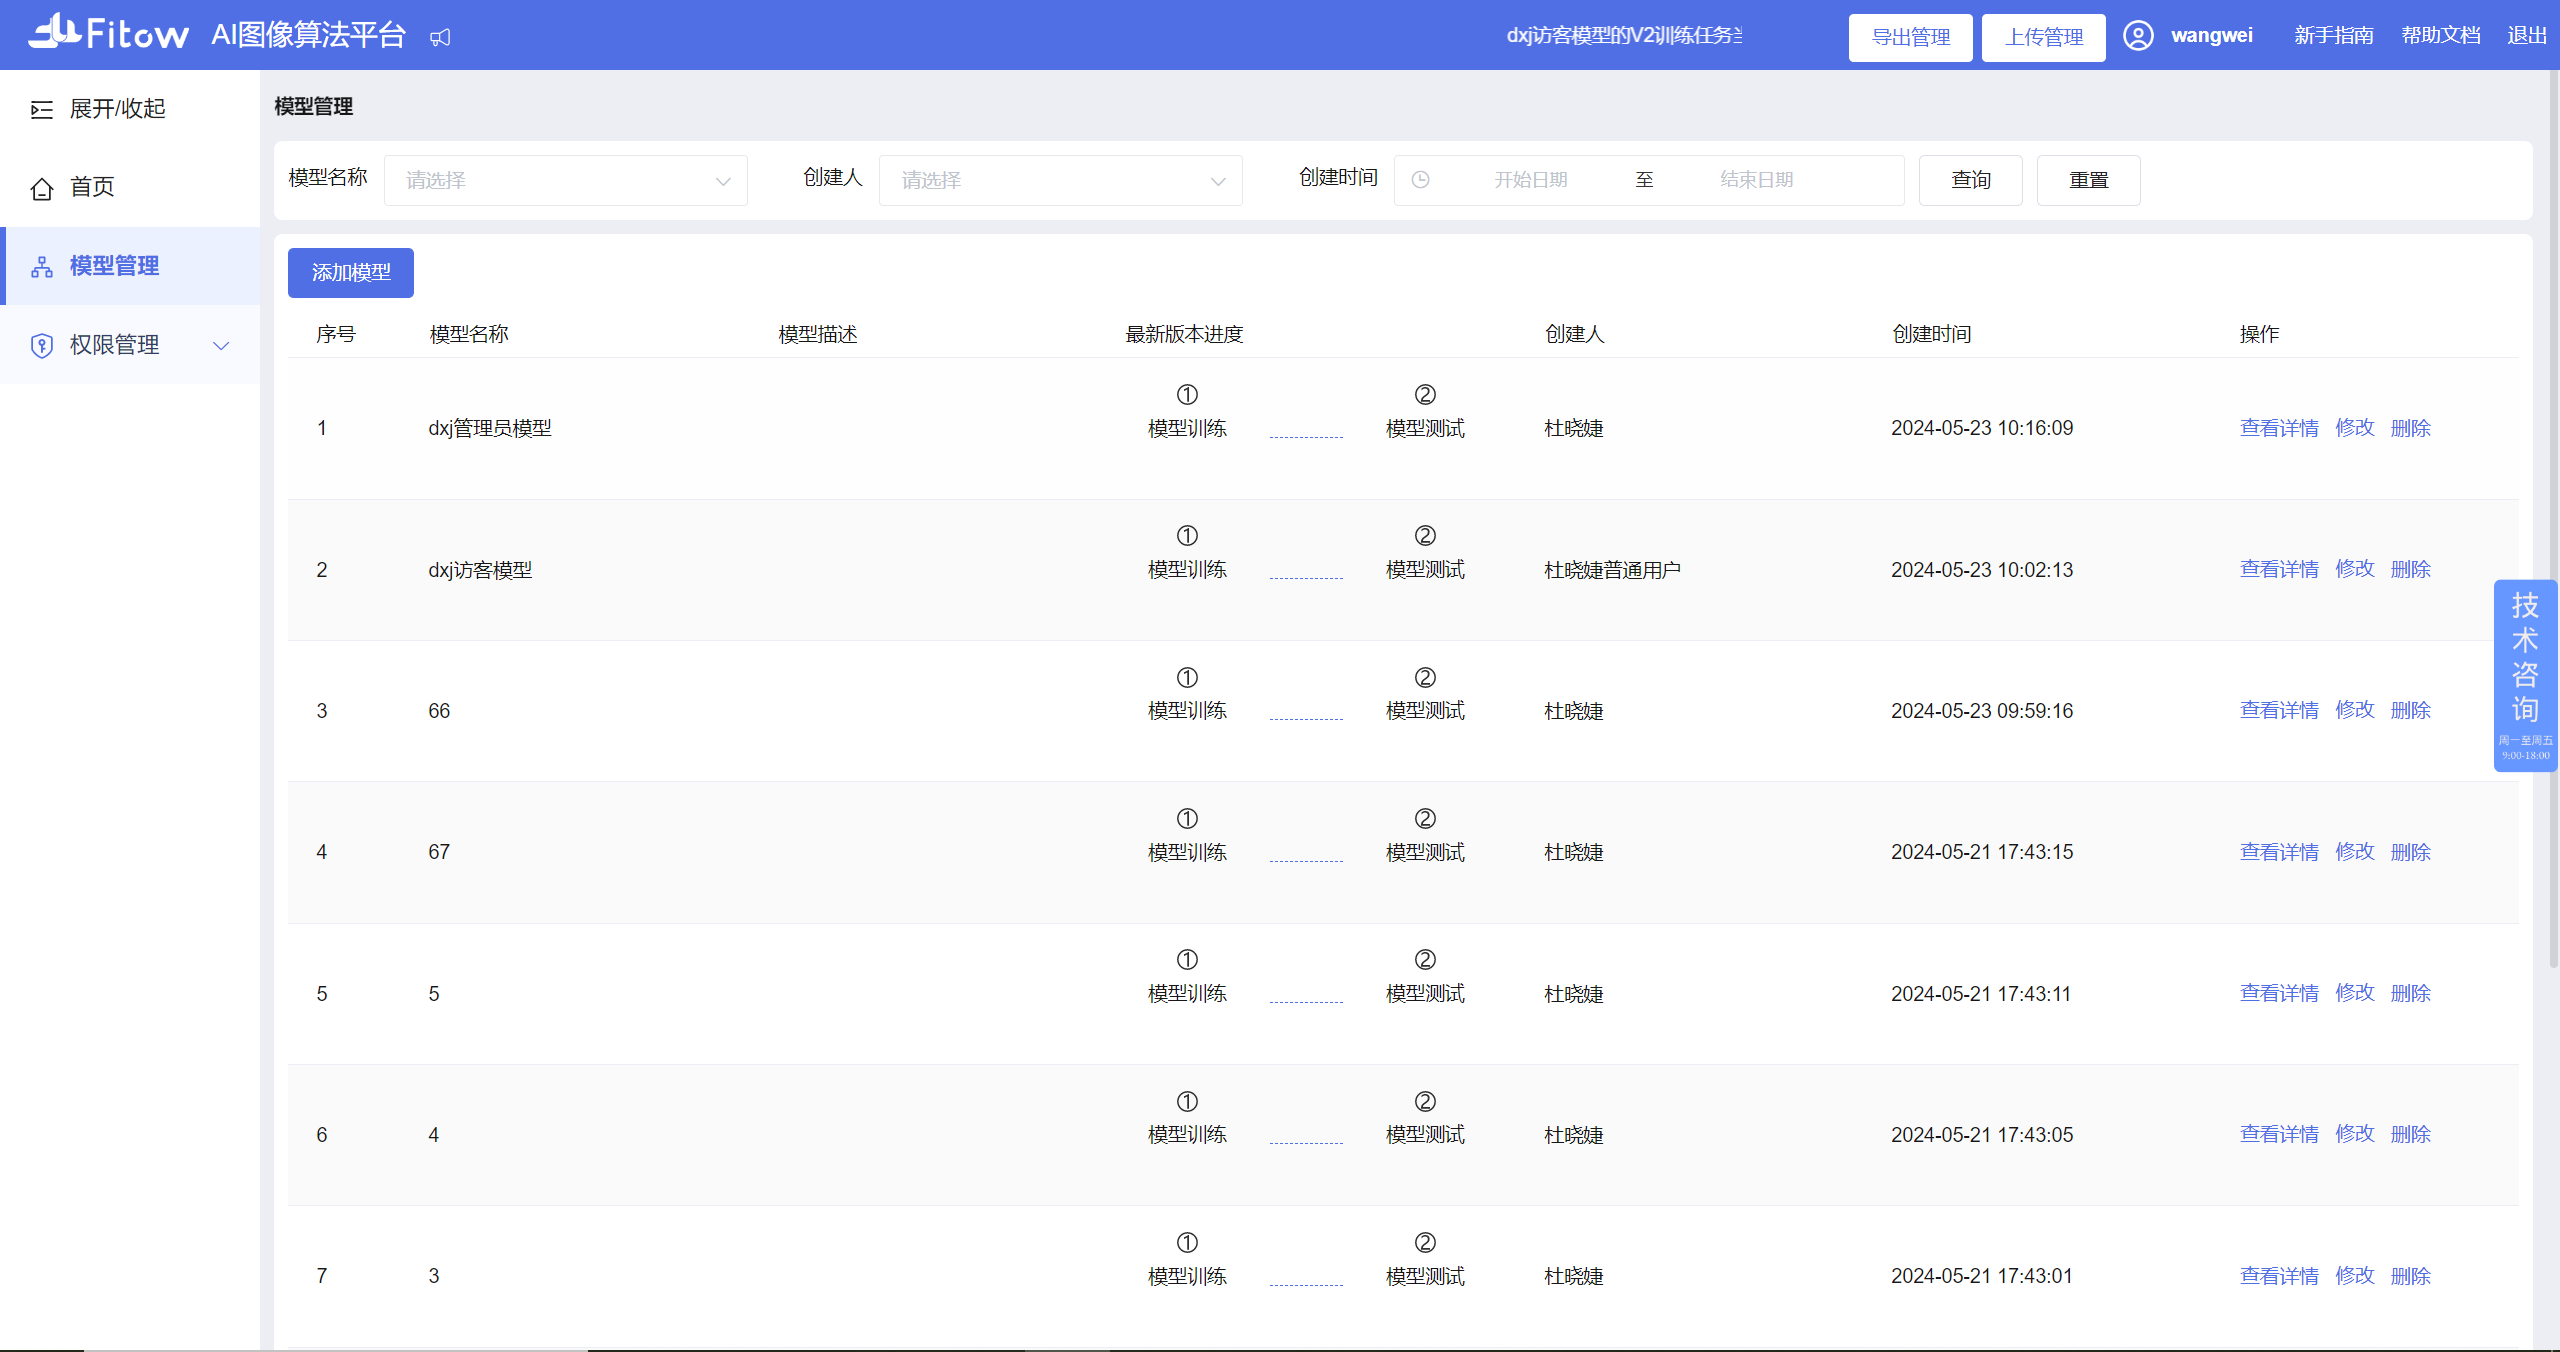View details of dxj管理员模型
This screenshot has width=2560, height=1352.
[x=2279, y=428]
